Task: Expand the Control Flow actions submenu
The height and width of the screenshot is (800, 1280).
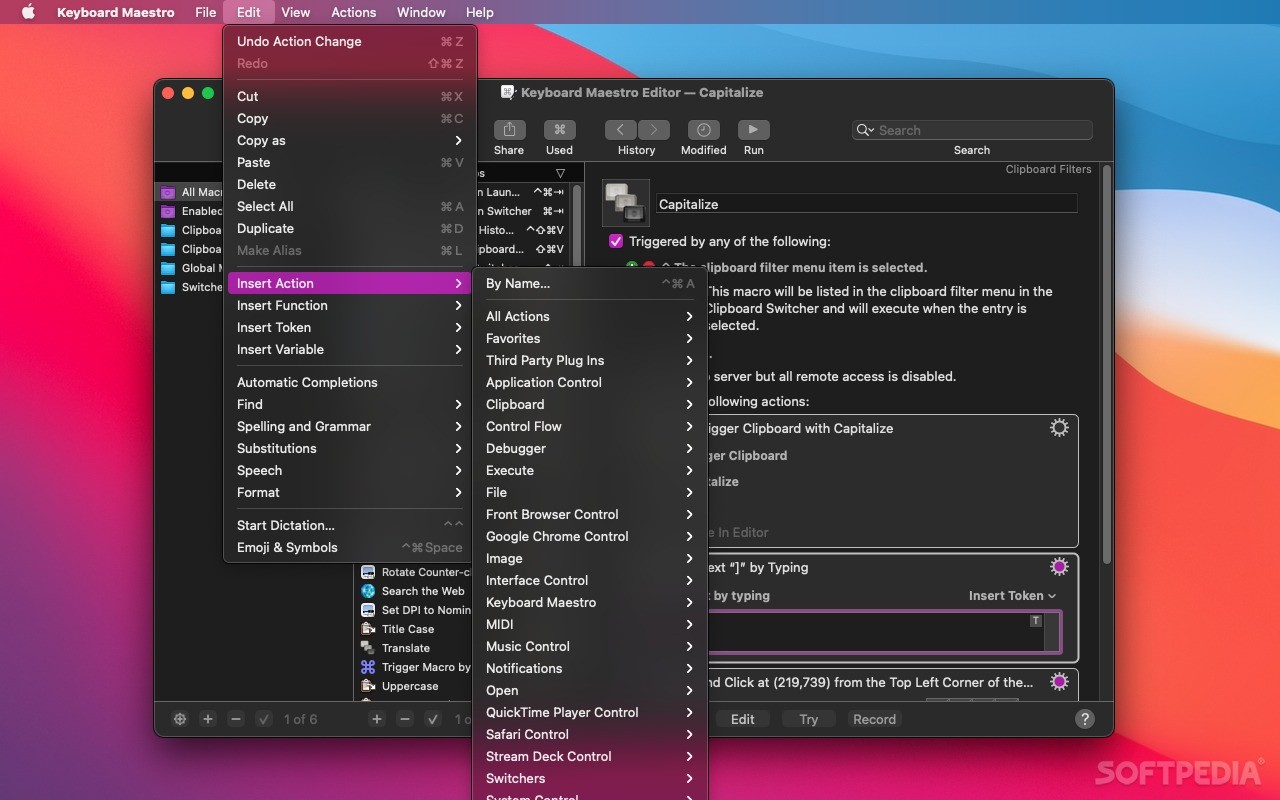Action: pos(590,426)
